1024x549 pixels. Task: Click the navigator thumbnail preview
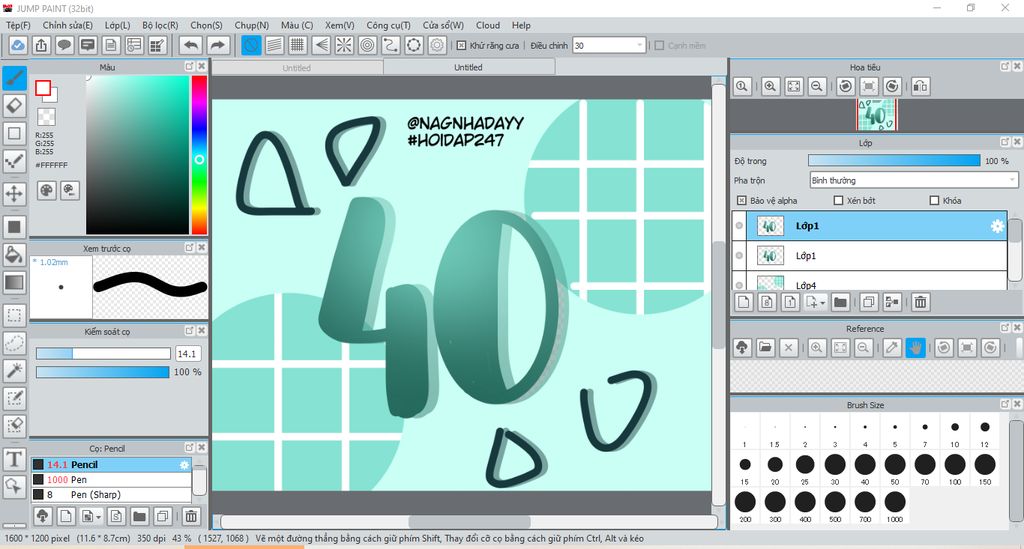876,115
